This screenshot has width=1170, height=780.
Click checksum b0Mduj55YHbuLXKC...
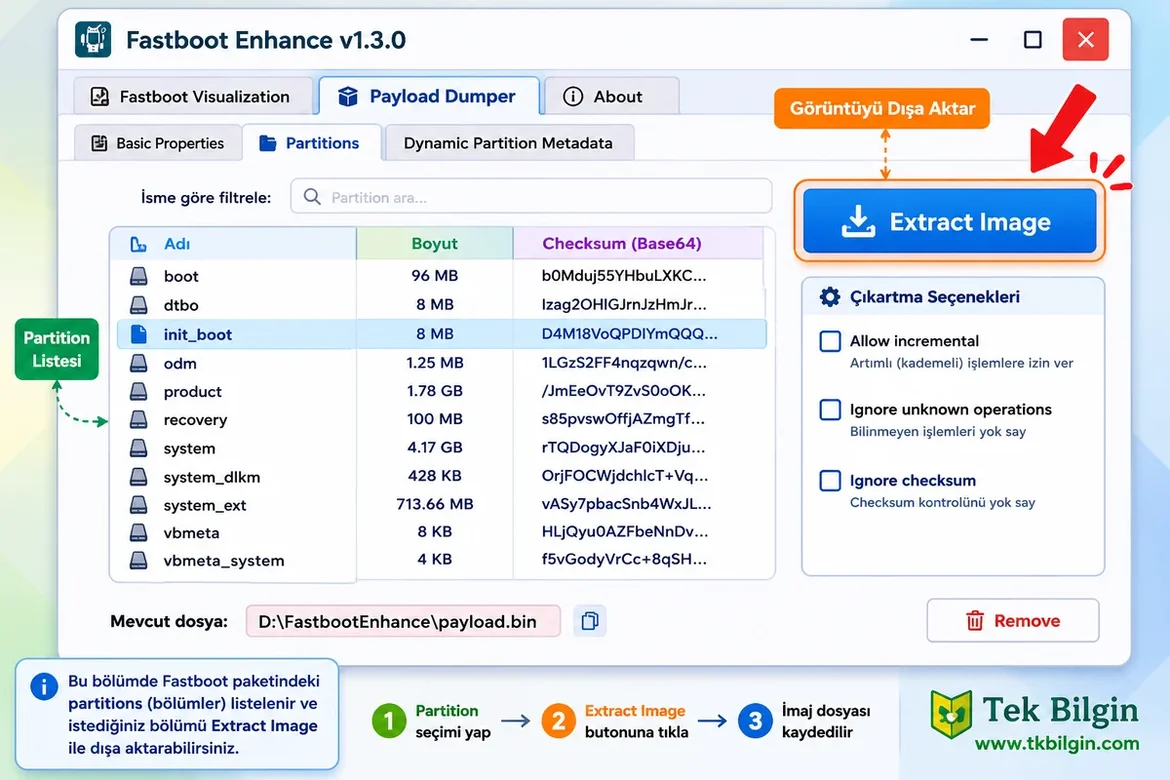(624, 275)
